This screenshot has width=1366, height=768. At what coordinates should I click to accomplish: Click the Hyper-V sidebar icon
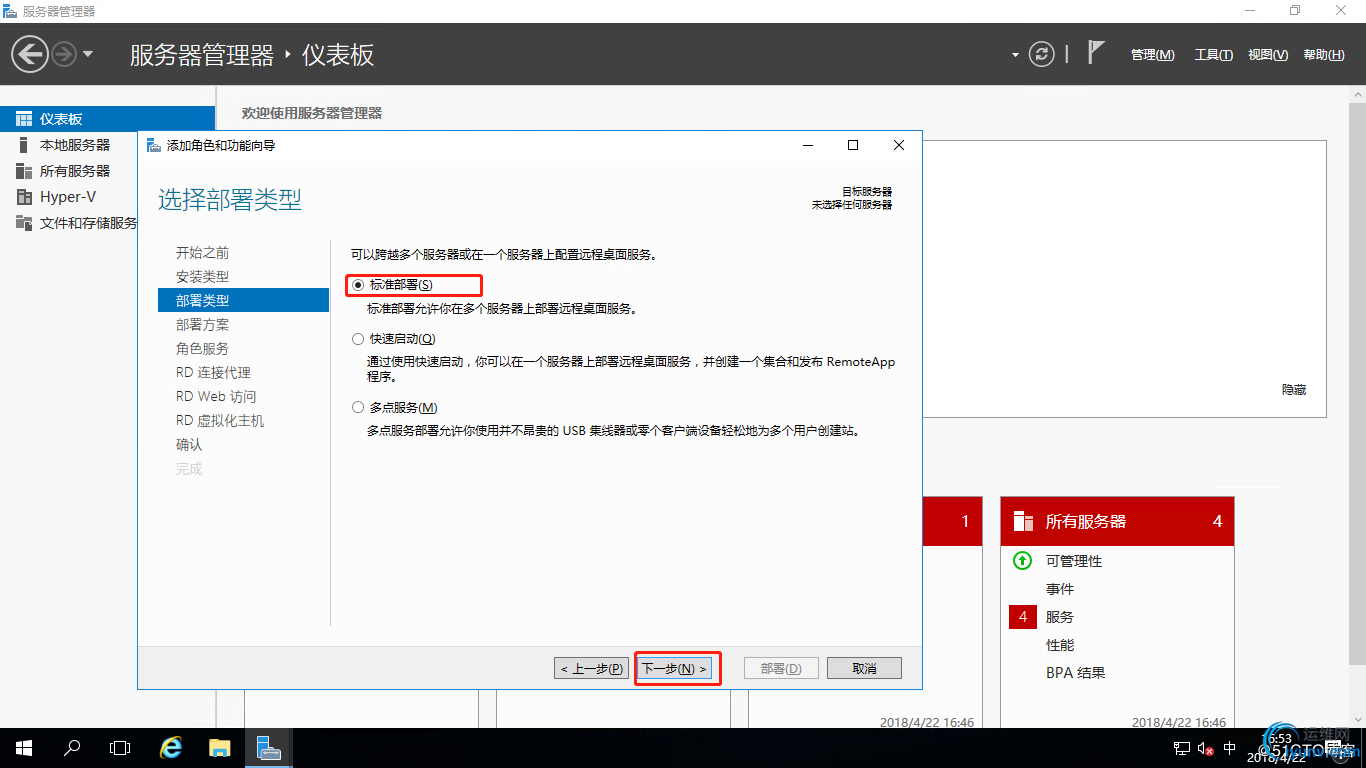(24, 197)
